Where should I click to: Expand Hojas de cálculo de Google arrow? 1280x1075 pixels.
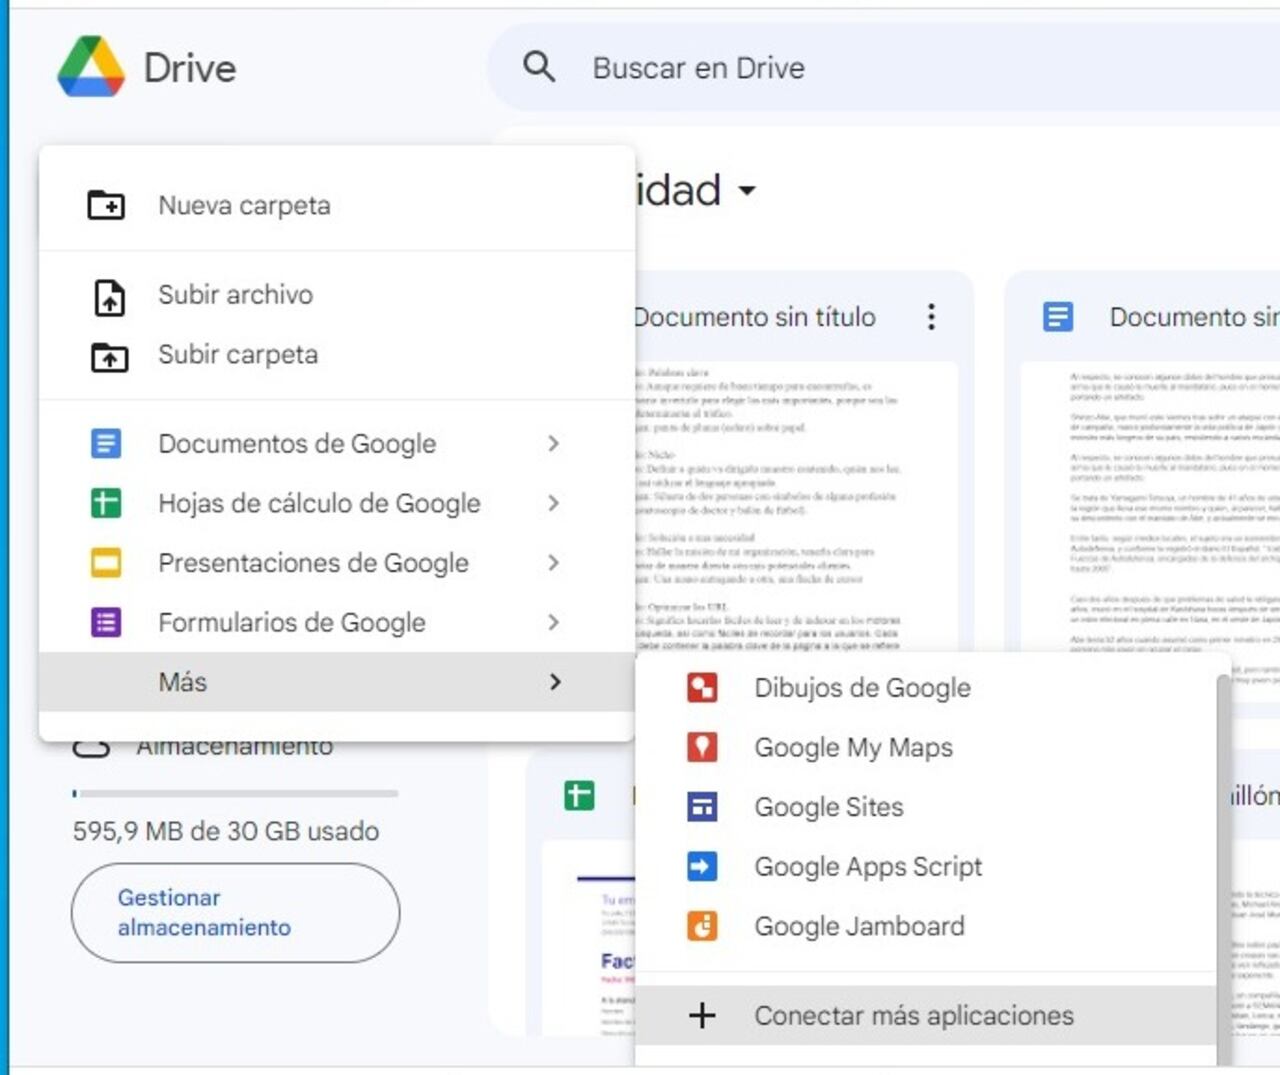553,503
